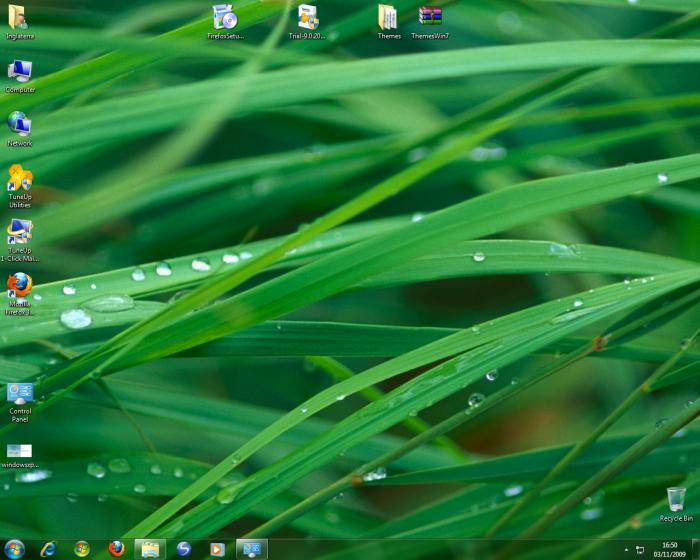700x560 pixels.
Task: Select the Mozilla Firefox desktop shortcut
Action: coord(20,287)
